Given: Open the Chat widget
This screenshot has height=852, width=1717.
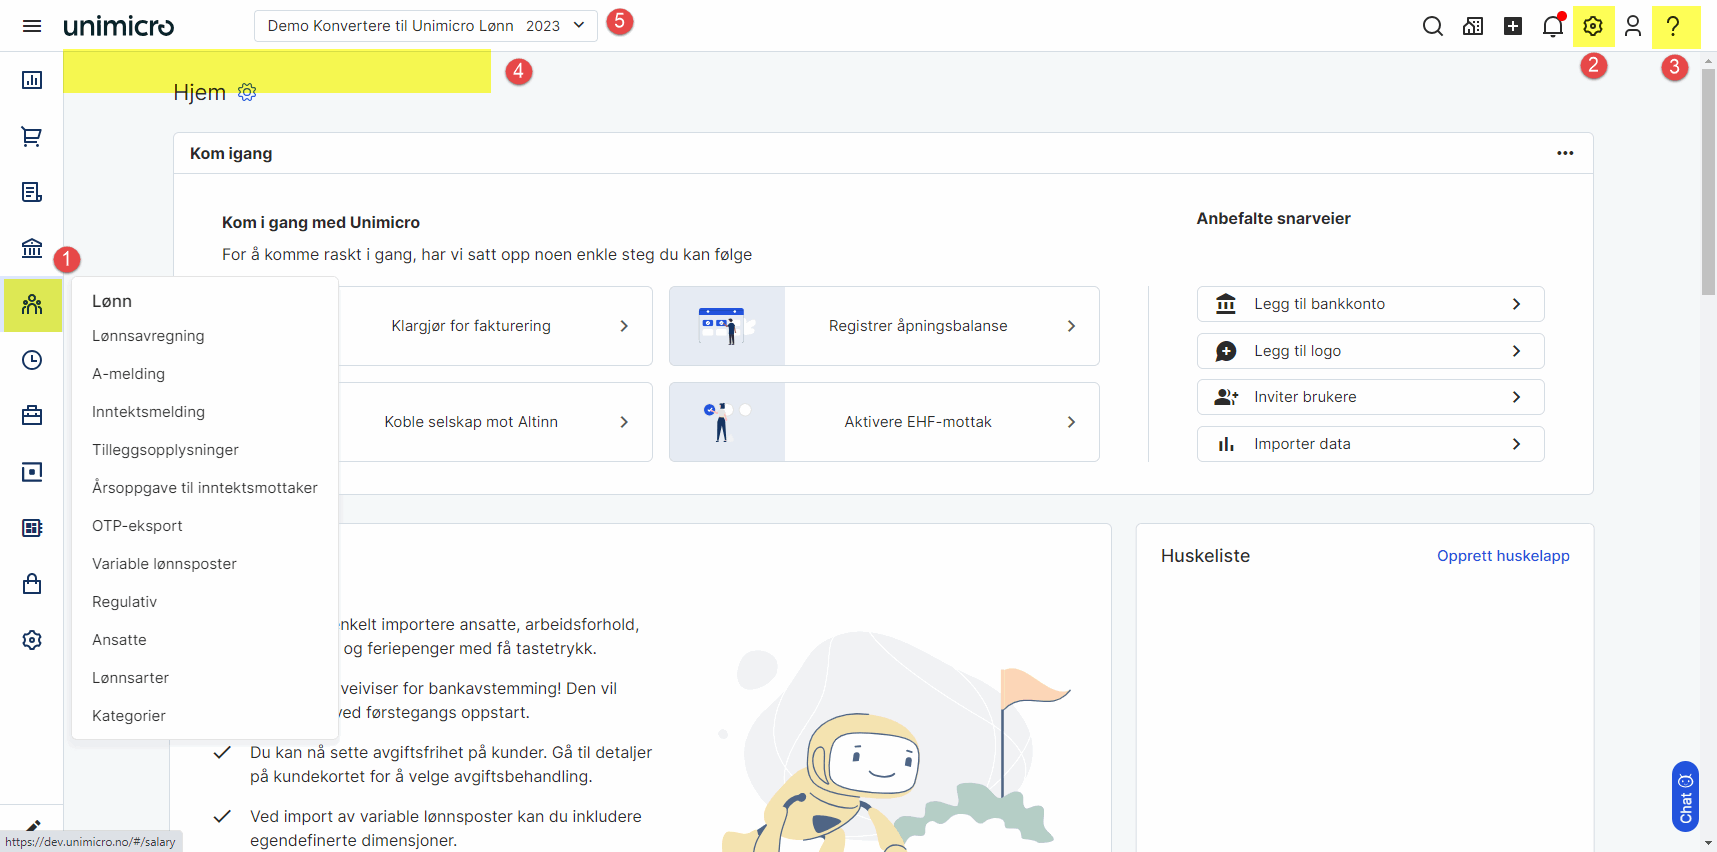Looking at the screenshot, I should coord(1685,796).
